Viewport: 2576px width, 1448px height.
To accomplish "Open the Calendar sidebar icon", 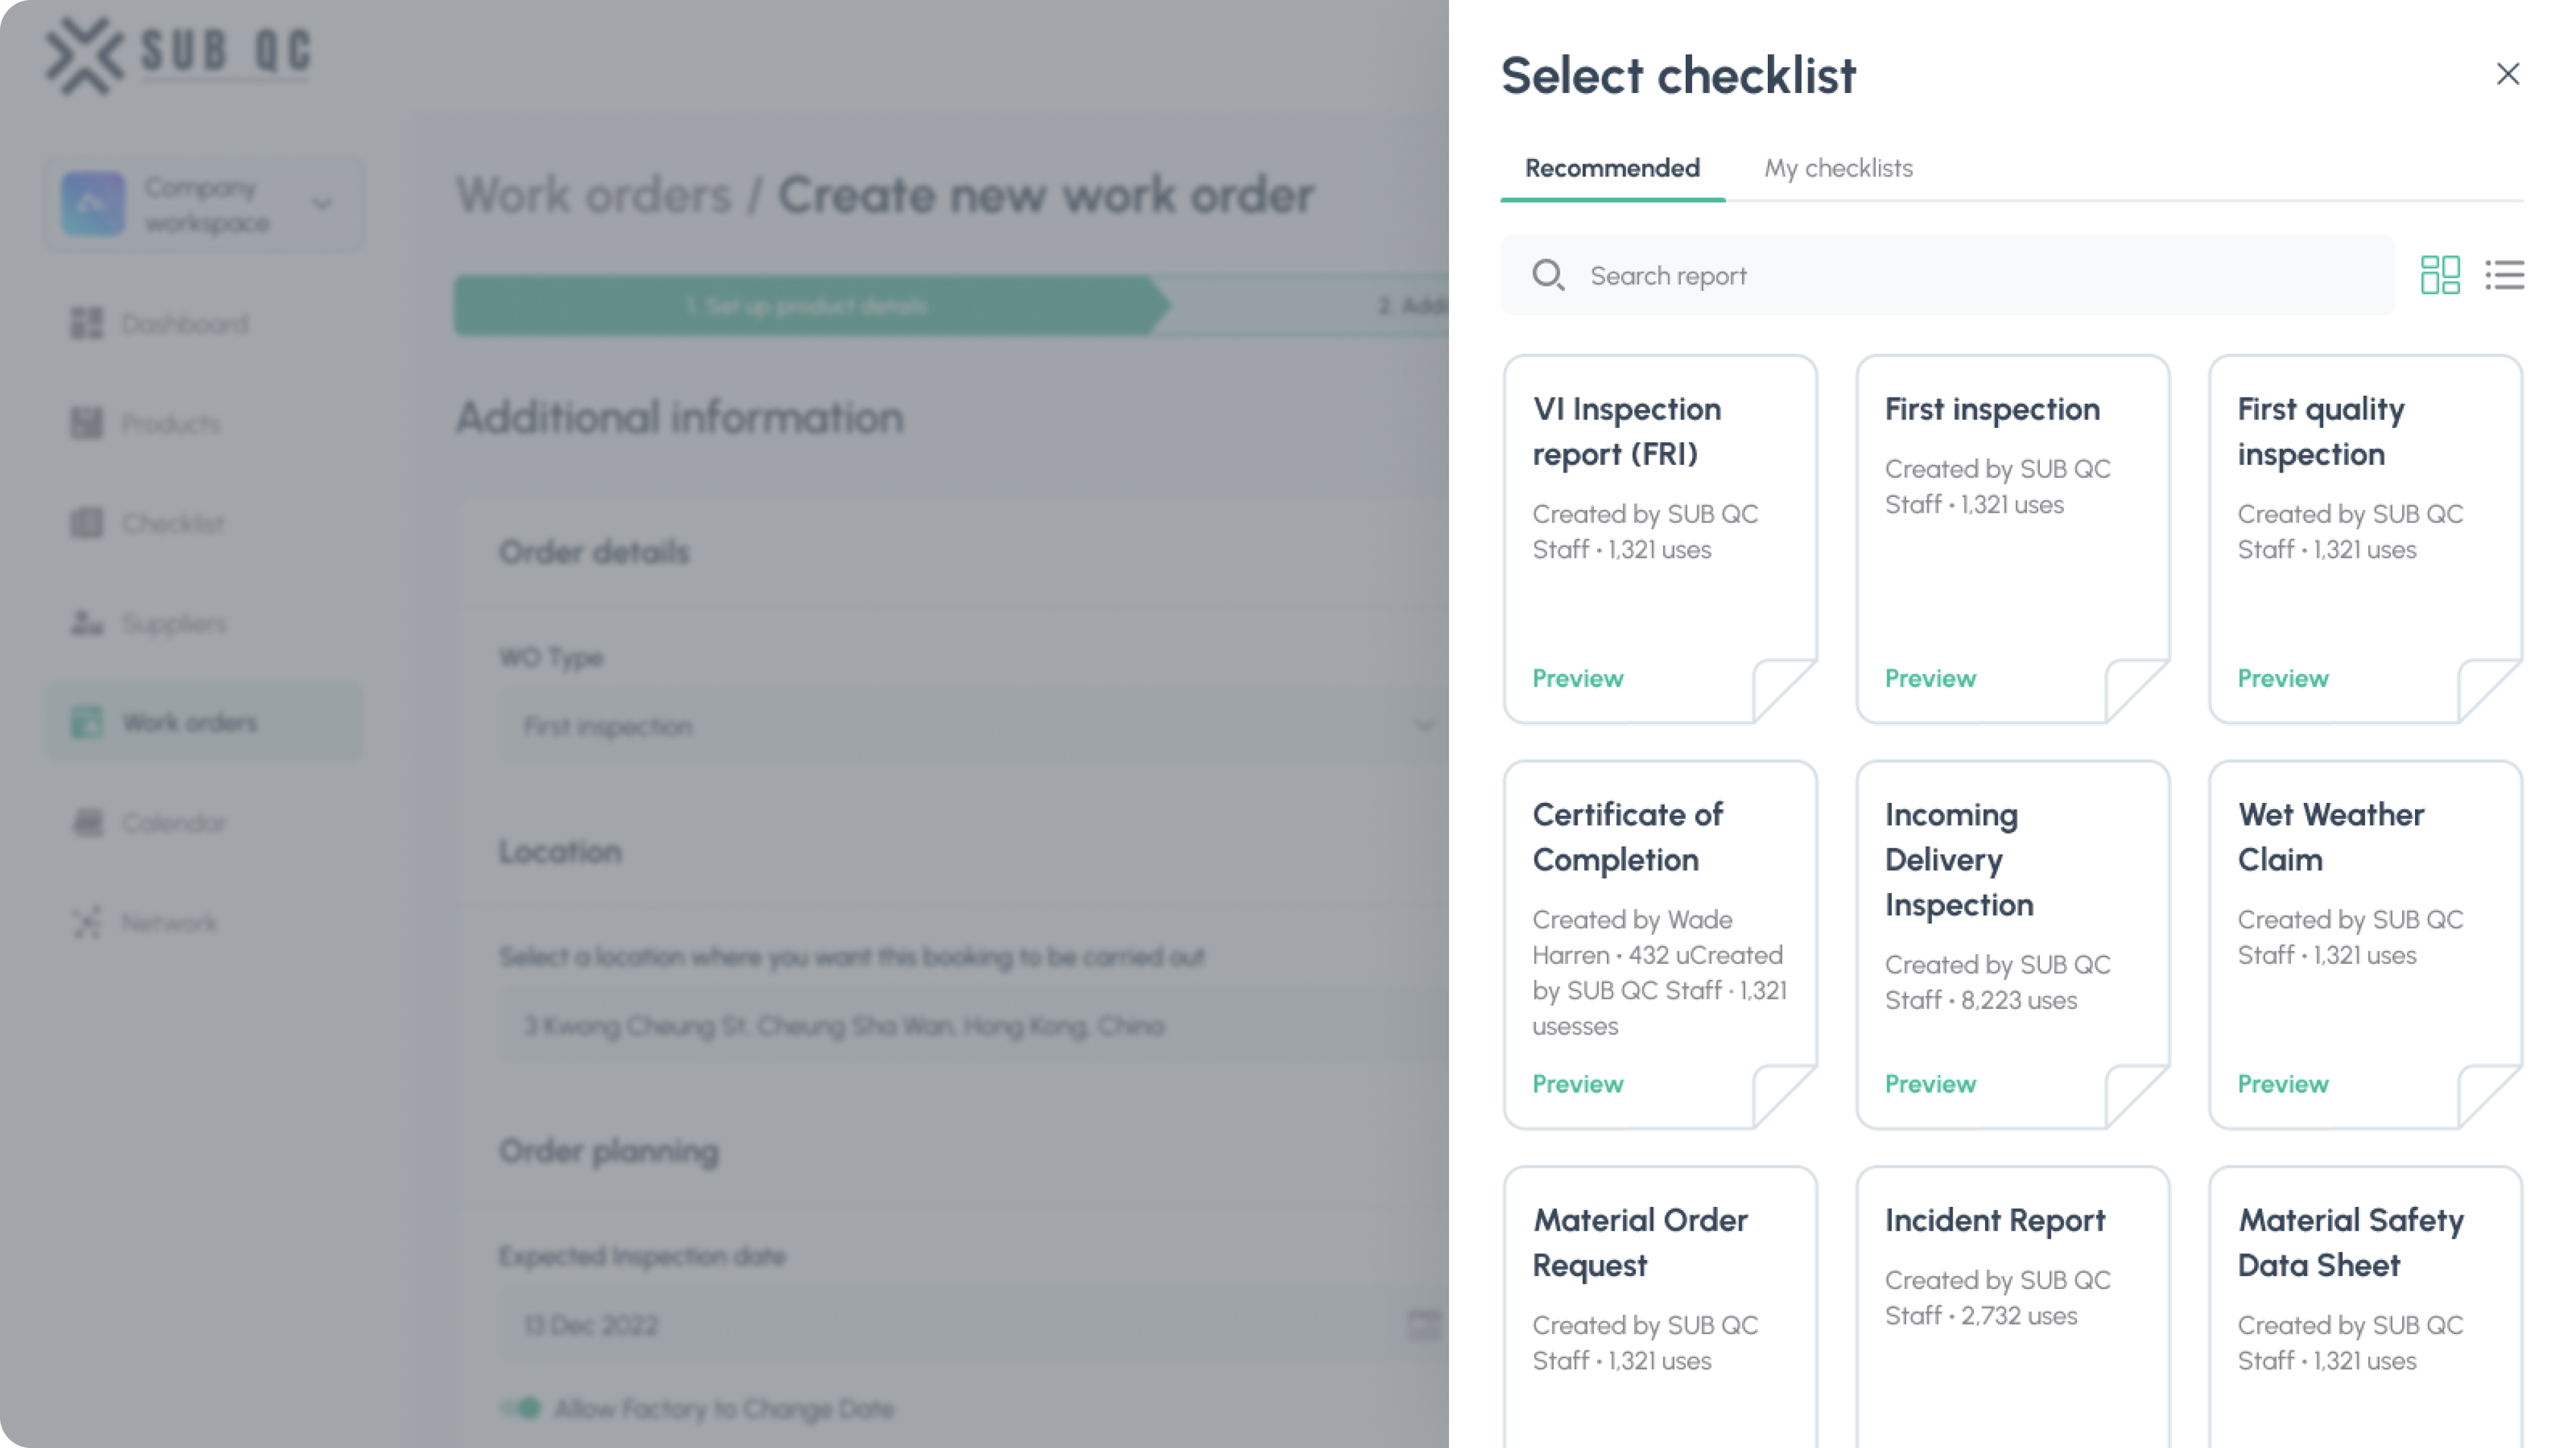I will point(86,822).
